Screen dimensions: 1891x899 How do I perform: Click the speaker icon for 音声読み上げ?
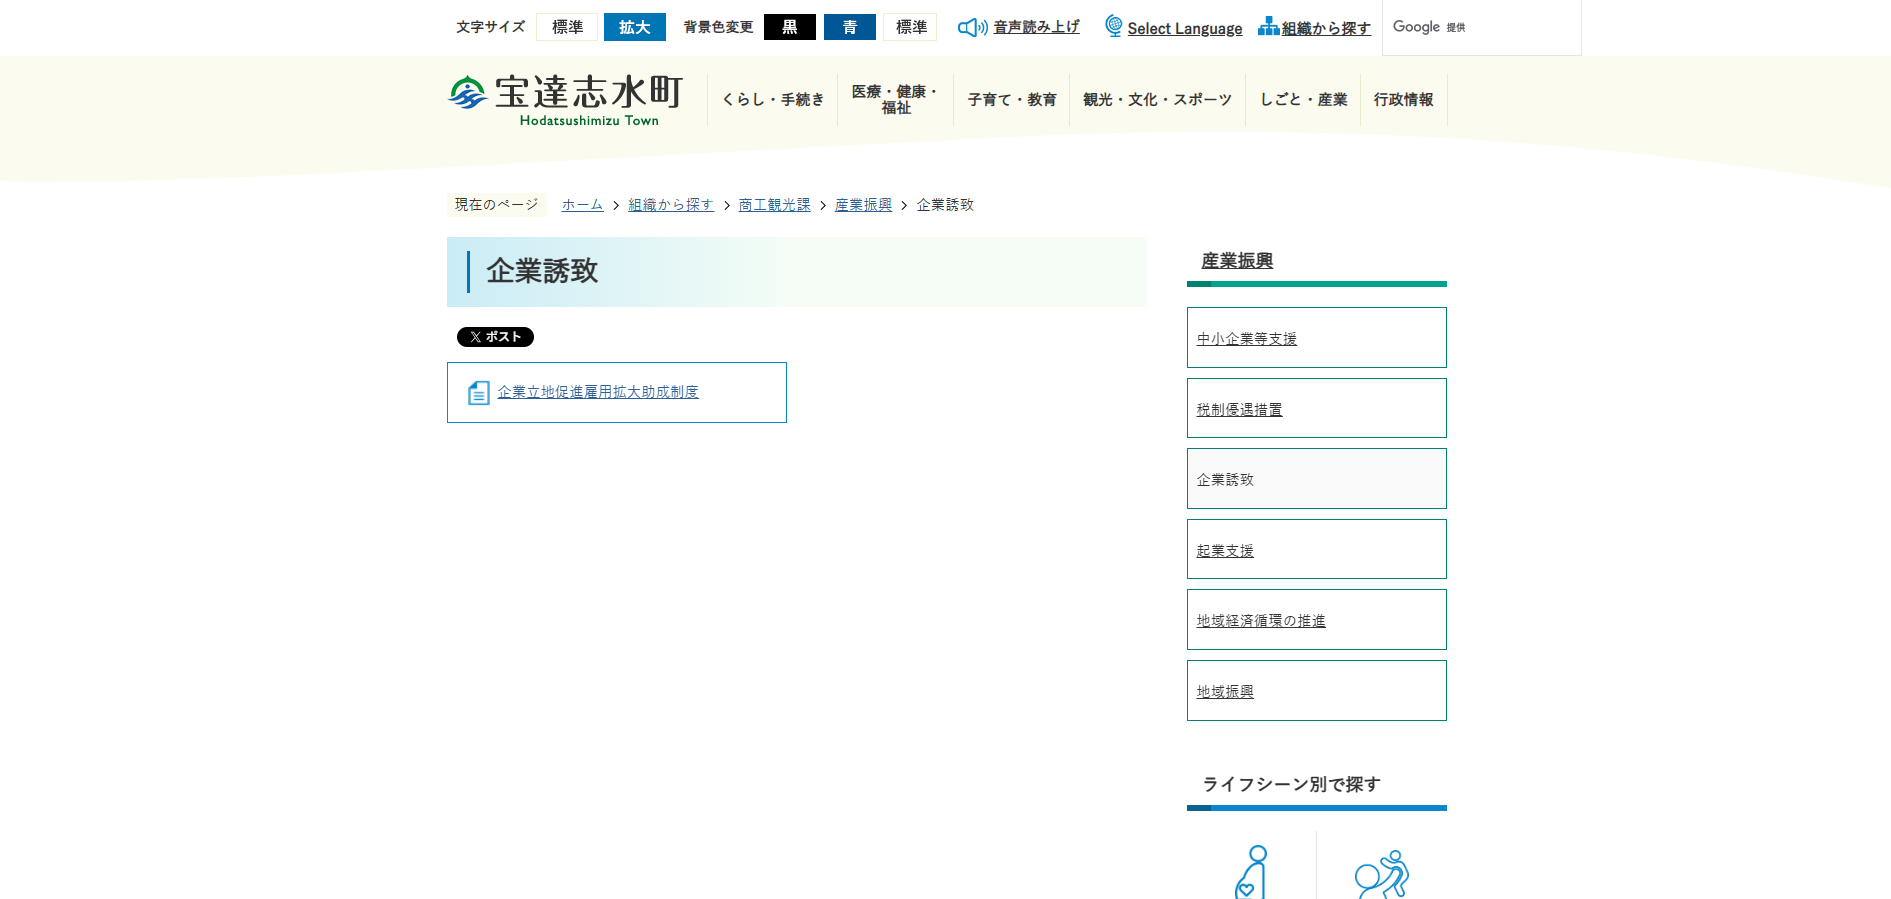click(972, 28)
